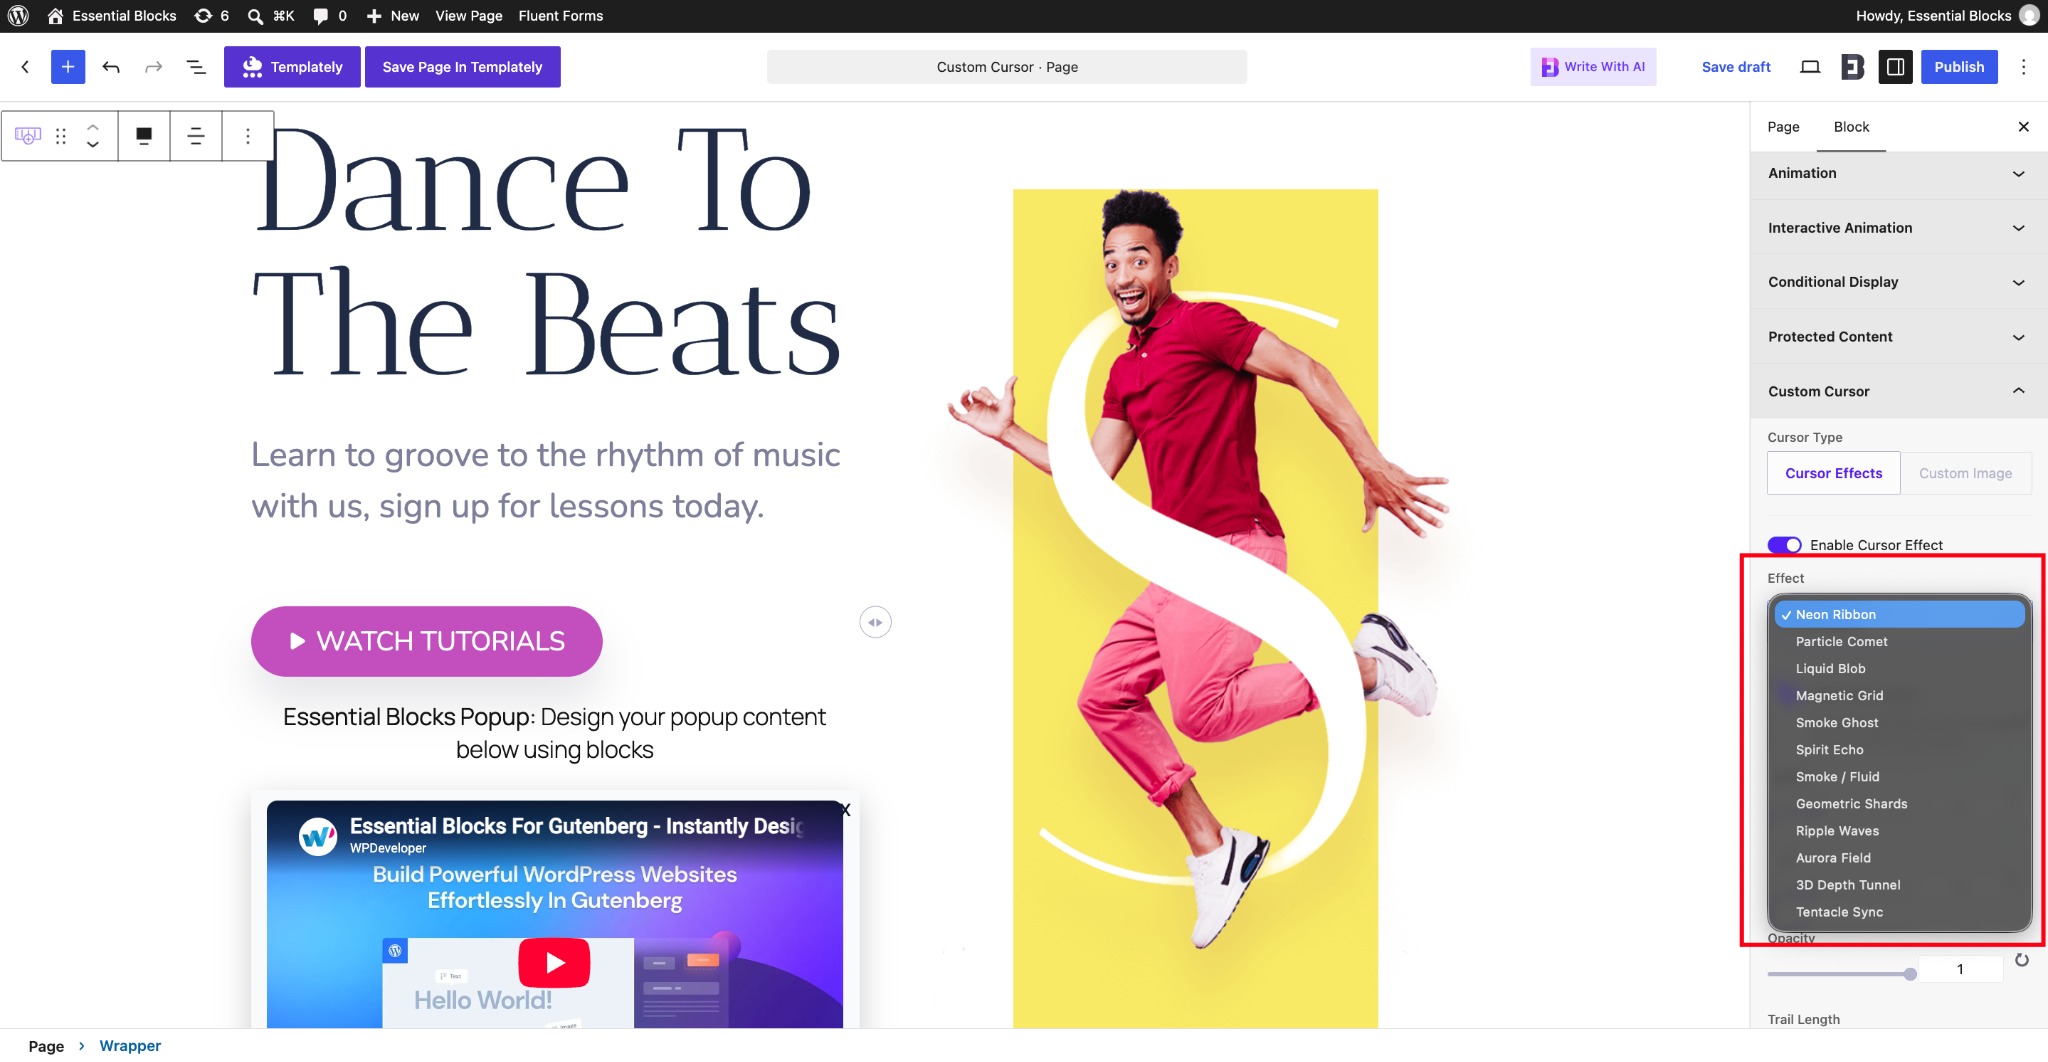Viewport: 2048px width, 1062px height.
Task: Click the Templately button
Action: tap(292, 67)
